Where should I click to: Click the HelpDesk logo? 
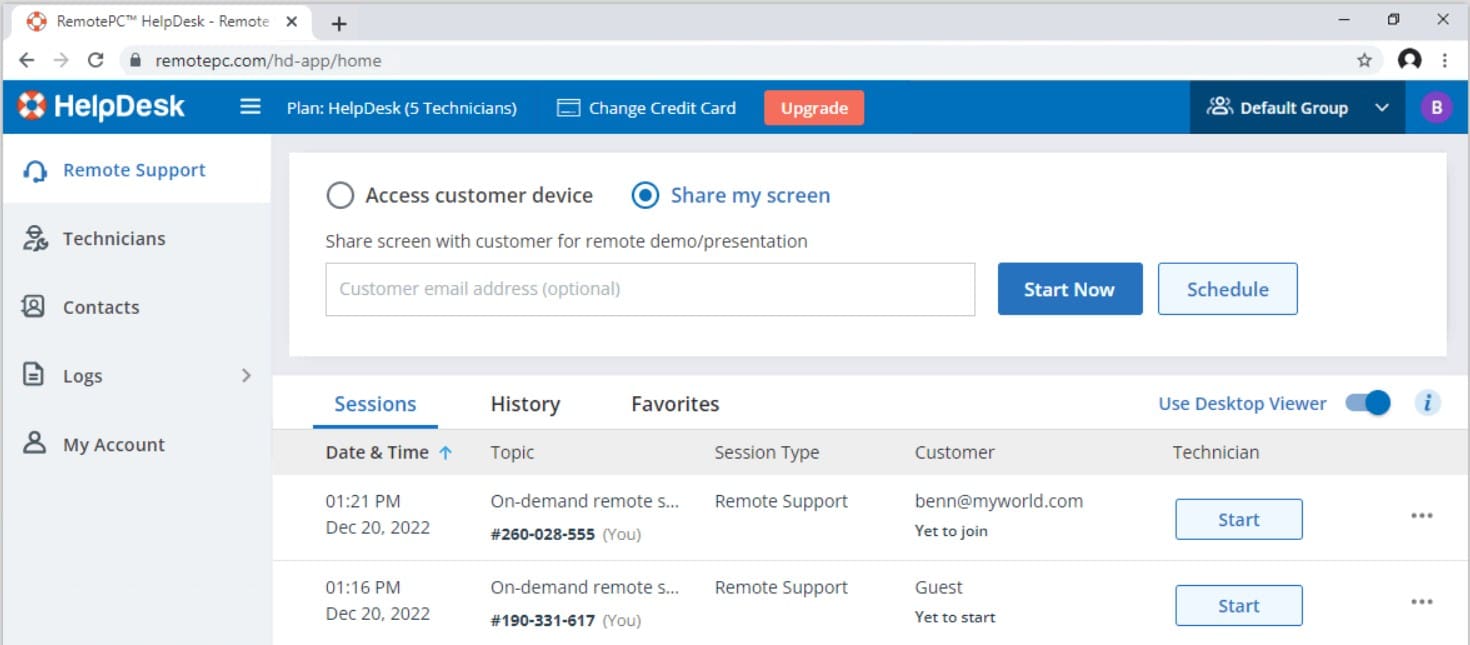pos(102,106)
